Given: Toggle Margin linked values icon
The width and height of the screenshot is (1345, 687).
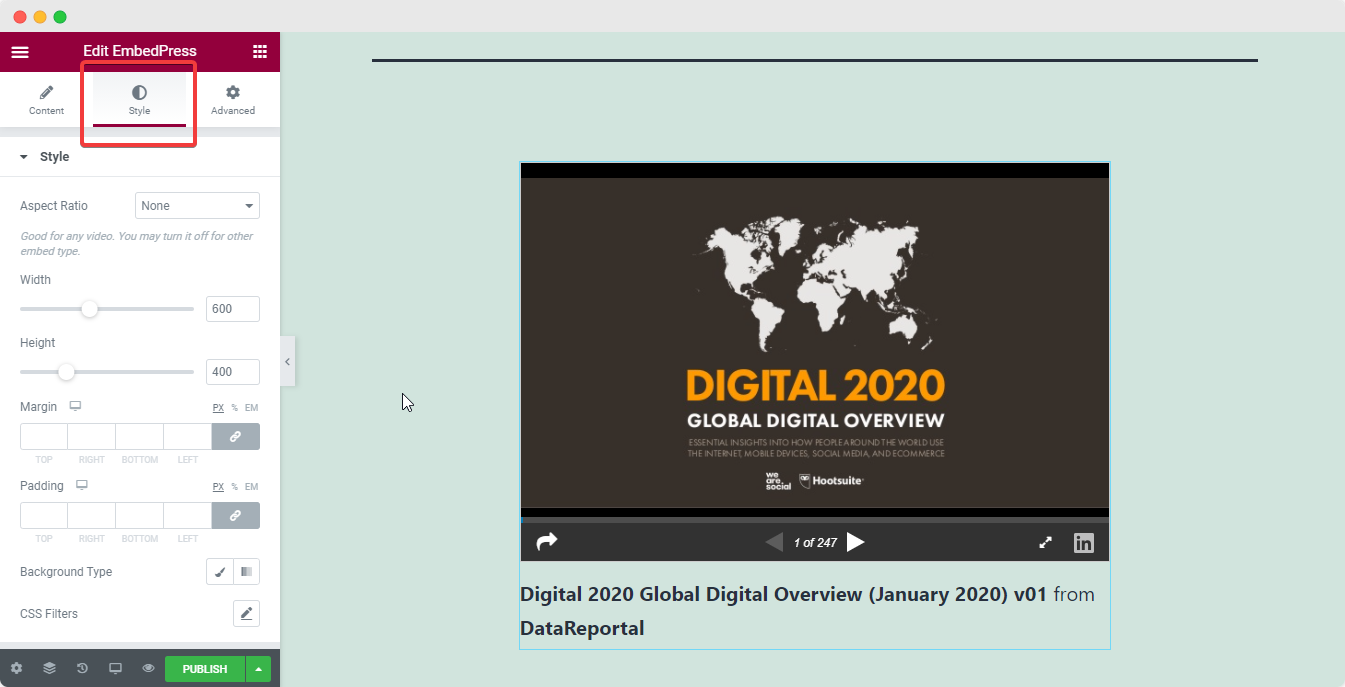Looking at the screenshot, I should pyautogui.click(x=236, y=437).
